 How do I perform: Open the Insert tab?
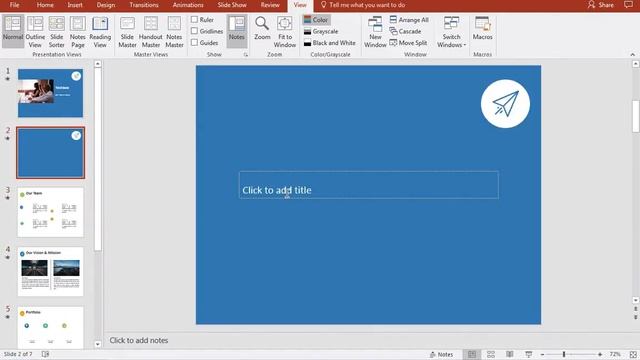75,5
